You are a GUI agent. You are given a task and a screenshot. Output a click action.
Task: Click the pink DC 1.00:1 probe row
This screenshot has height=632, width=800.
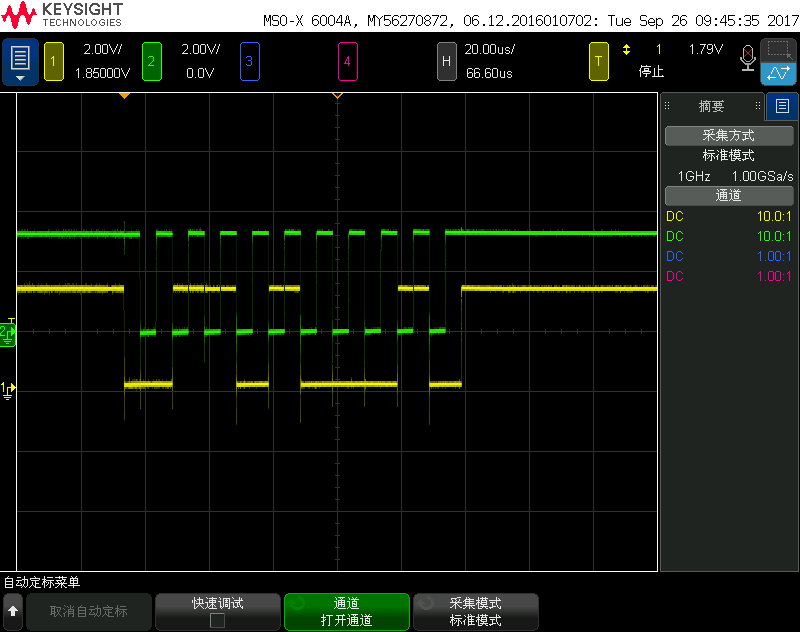(729, 276)
